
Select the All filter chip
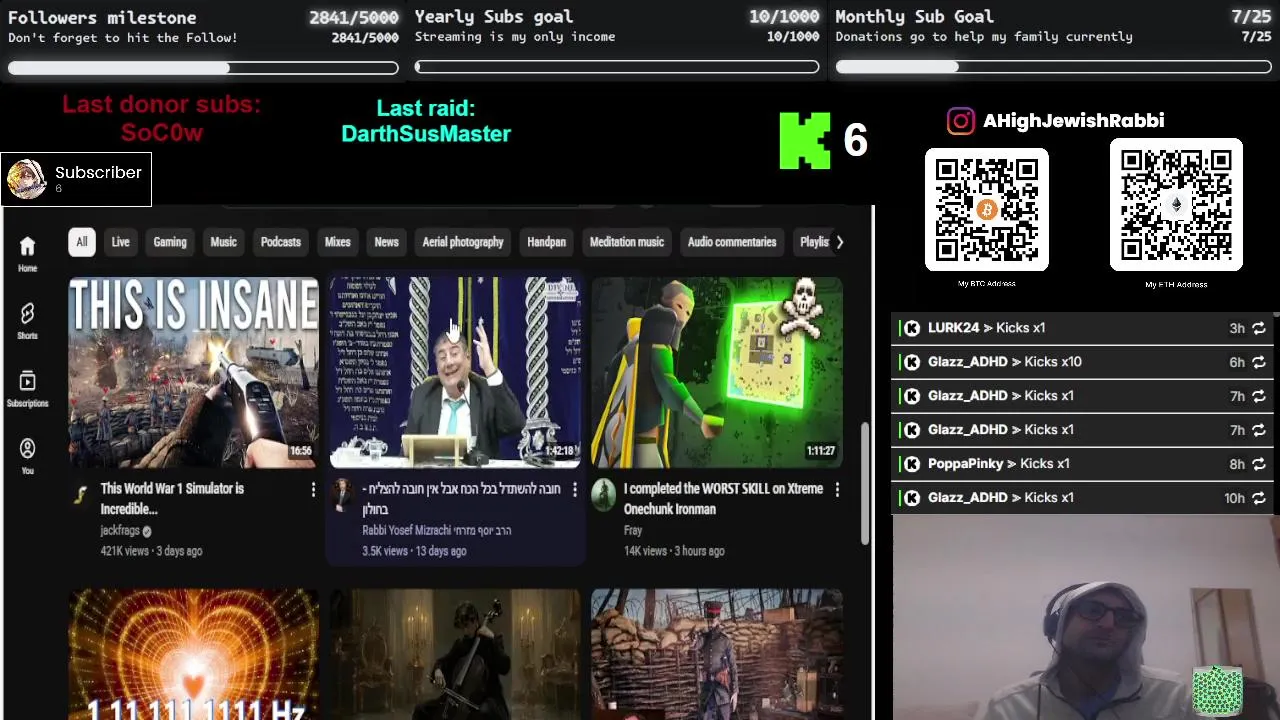[82, 242]
